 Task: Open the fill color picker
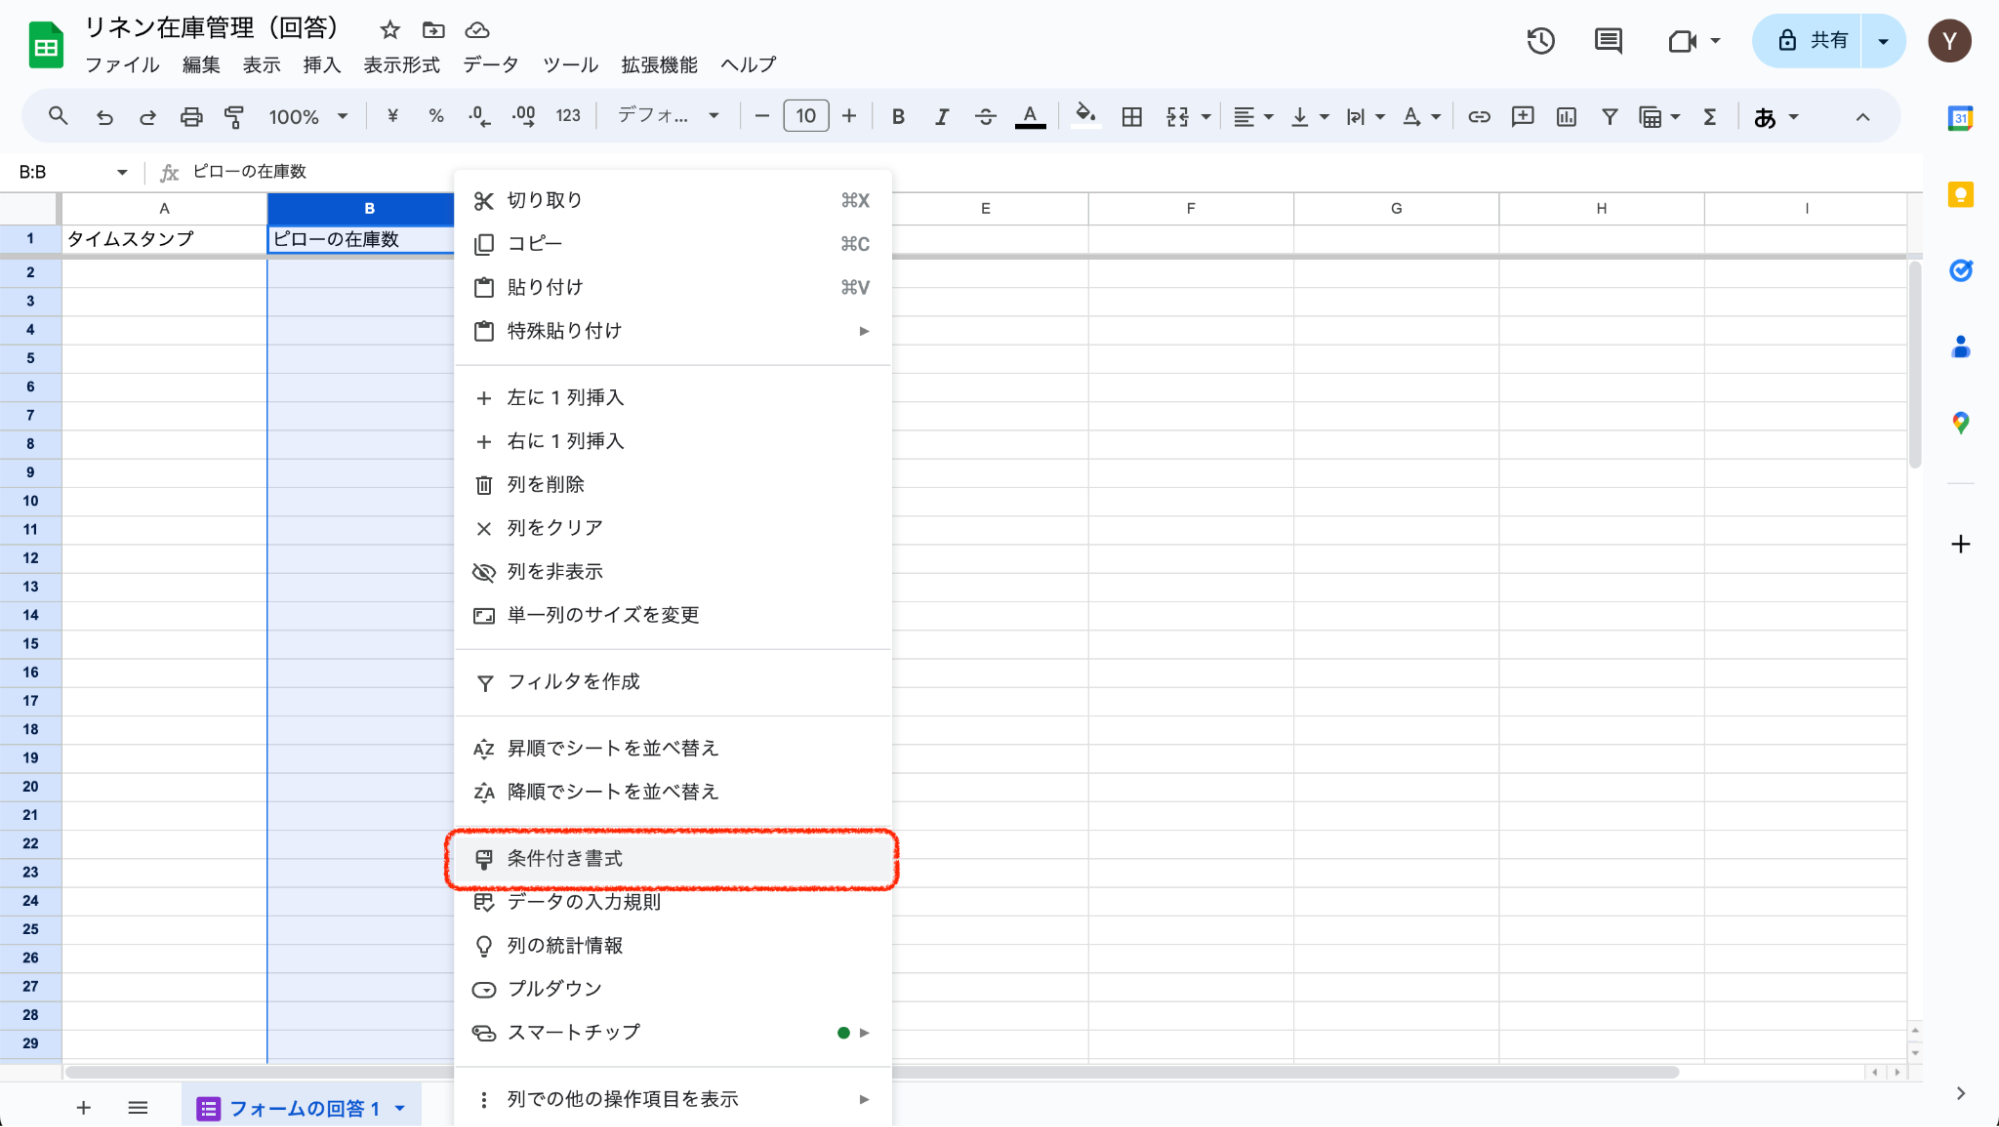(1085, 117)
